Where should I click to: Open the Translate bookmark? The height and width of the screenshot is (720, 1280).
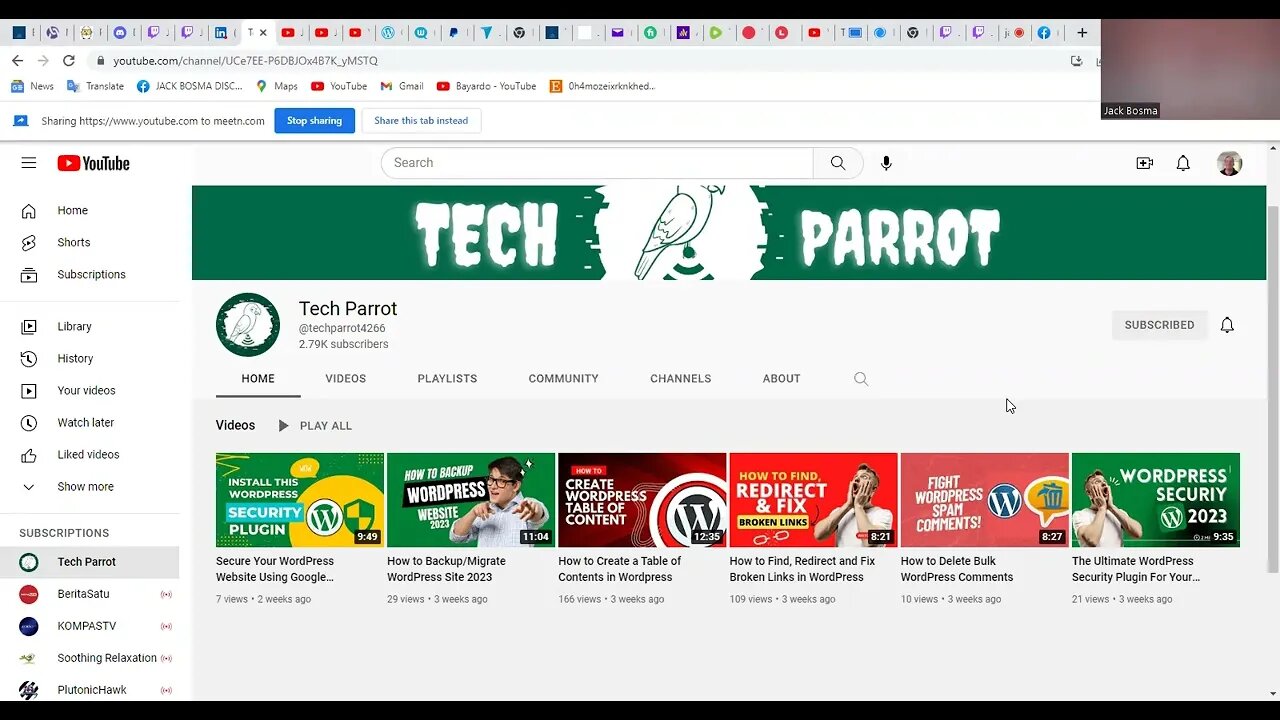coord(95,86)
